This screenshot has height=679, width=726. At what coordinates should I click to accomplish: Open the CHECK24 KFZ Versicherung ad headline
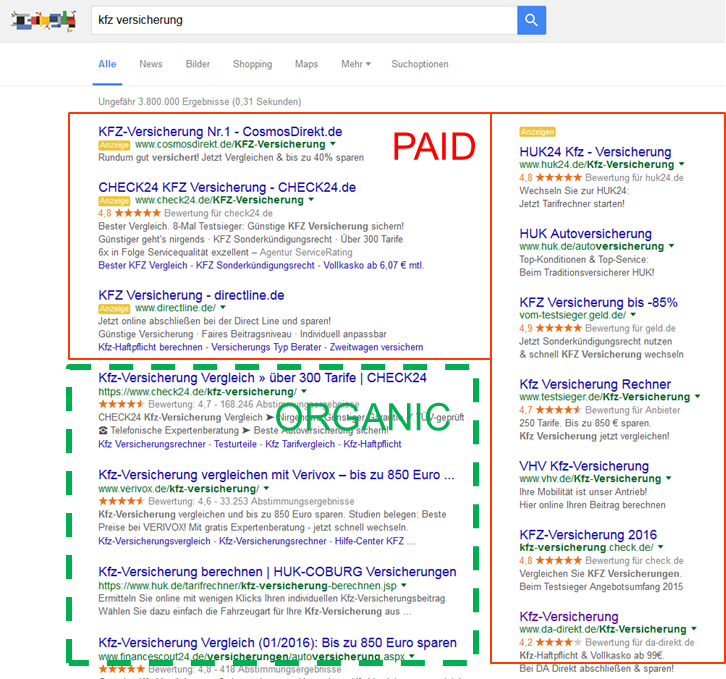227,187
